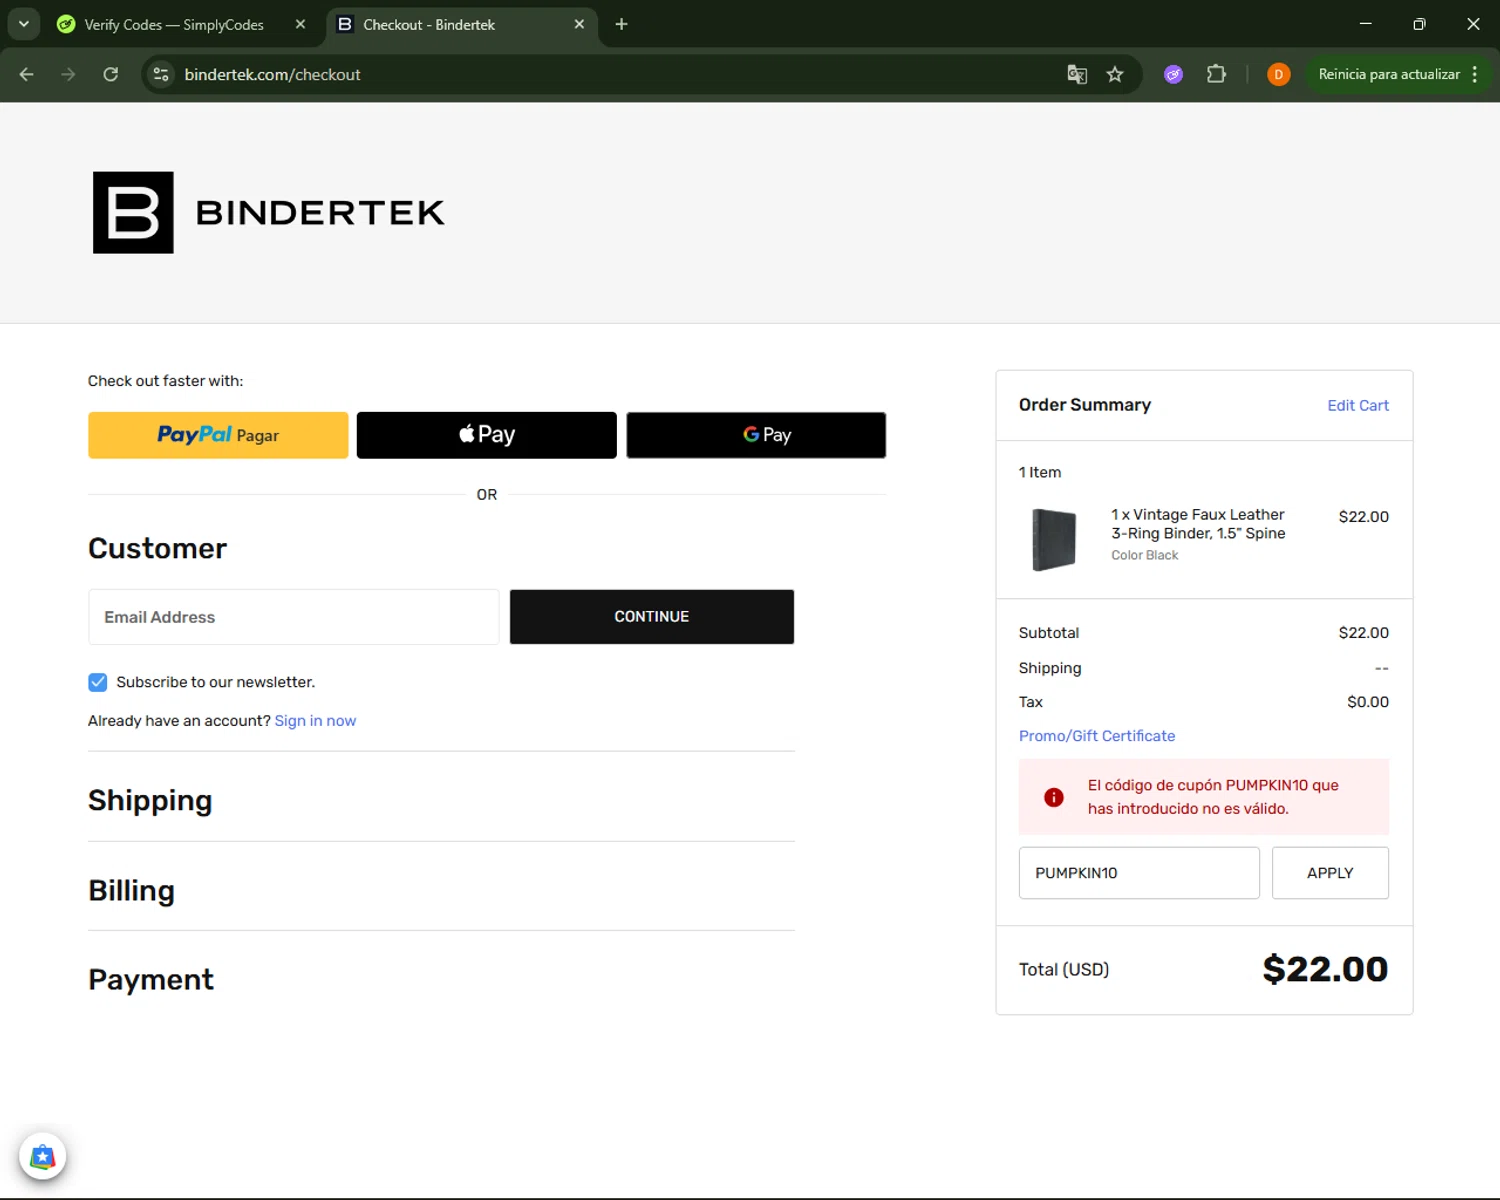Open the Edit Cart link
This screenshot has height=1200, width=1500.
1358,405
